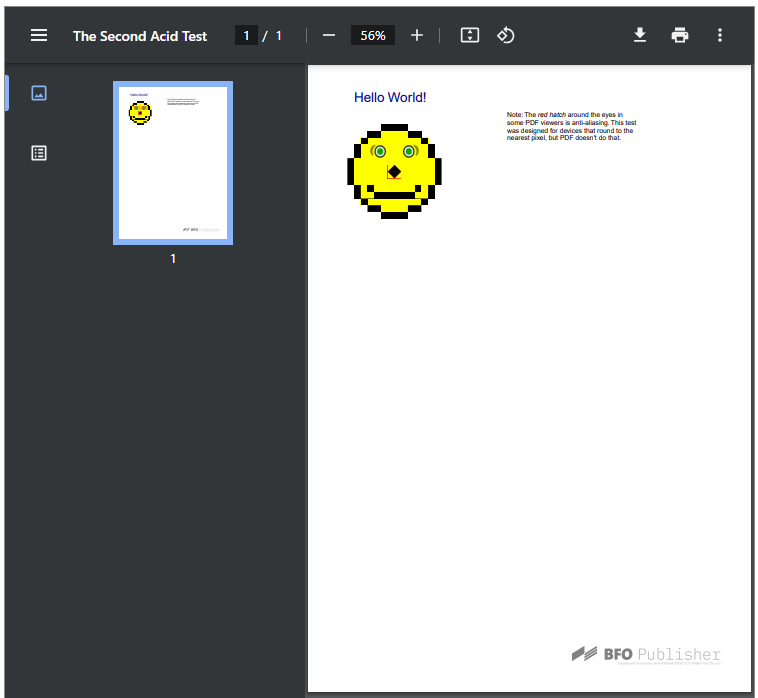Open the three-dot more actions menu
Screen dimensions: 758x698
point(720,35)
